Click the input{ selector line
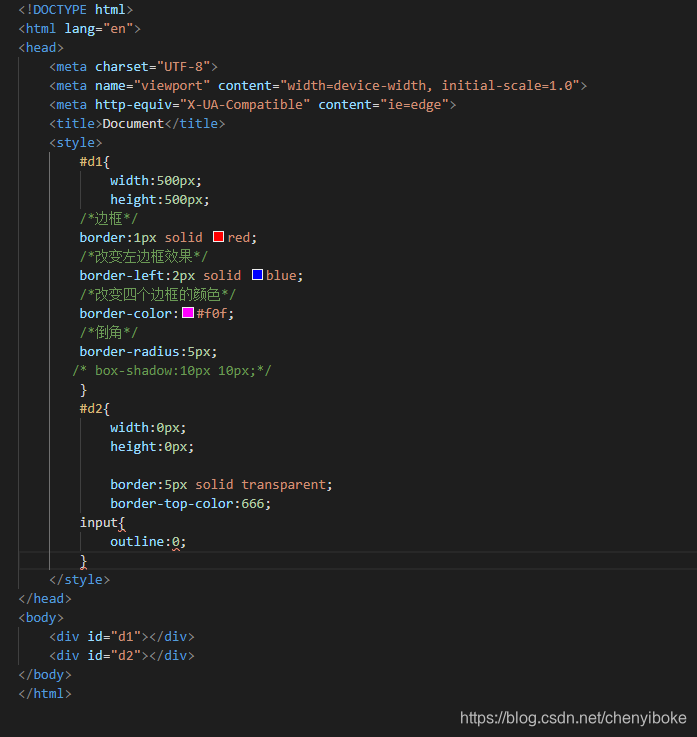This screenshot has width=697, height=737. point(102,523)
